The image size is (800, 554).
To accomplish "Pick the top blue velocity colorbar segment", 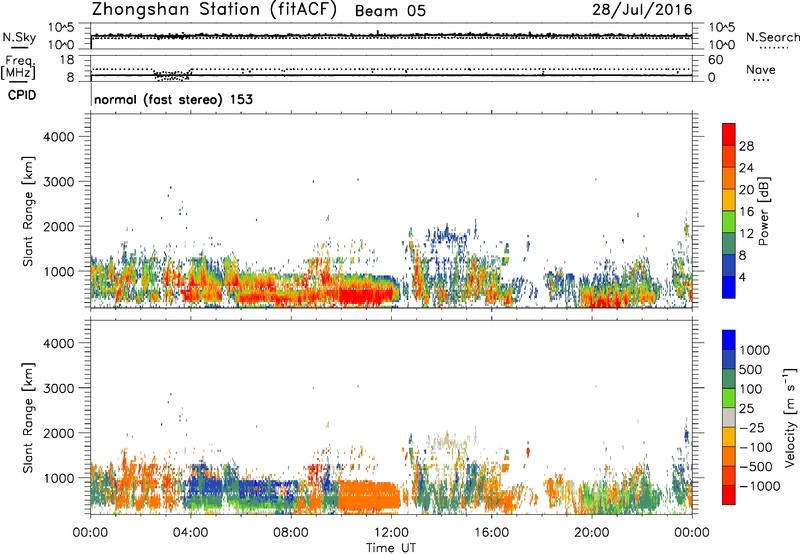I will coord(729,340).
